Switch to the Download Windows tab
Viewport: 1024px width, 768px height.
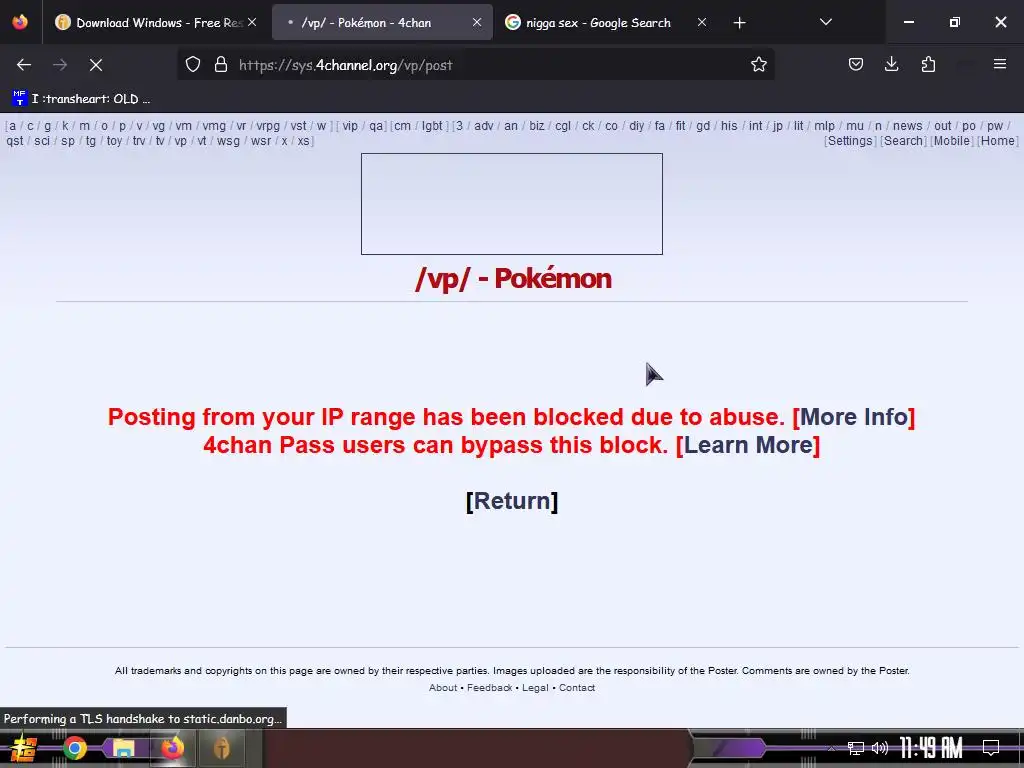pyautogui.click(x=155, y=23)
